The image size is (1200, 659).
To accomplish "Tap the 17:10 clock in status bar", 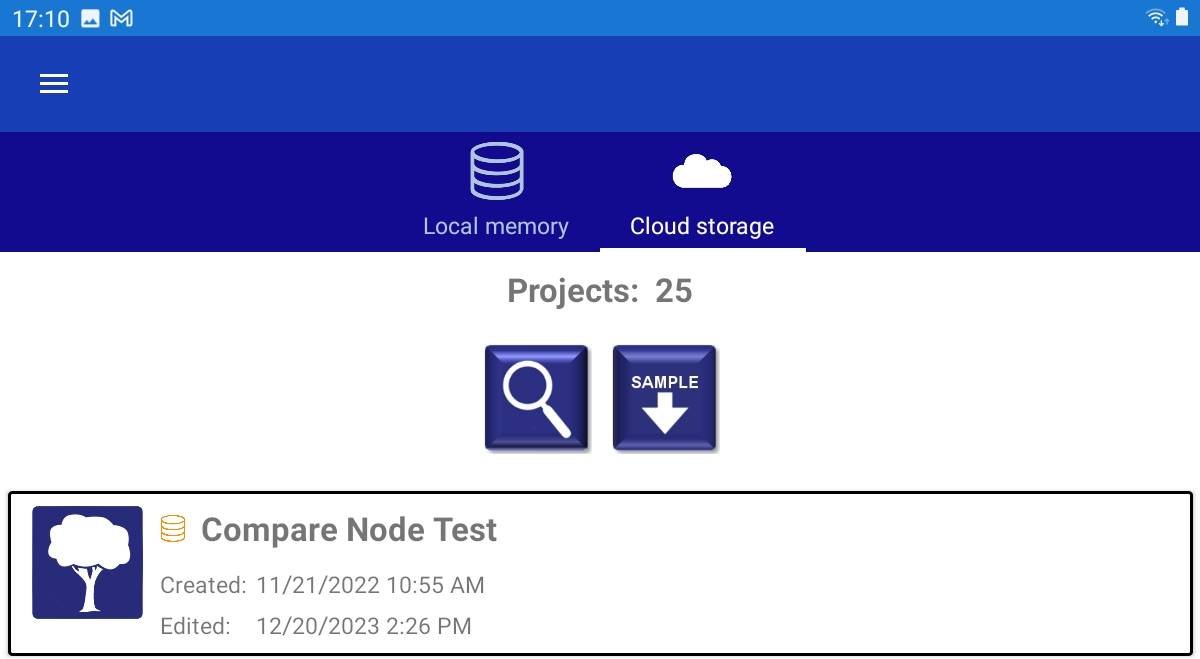I will (x=40, y=18).
